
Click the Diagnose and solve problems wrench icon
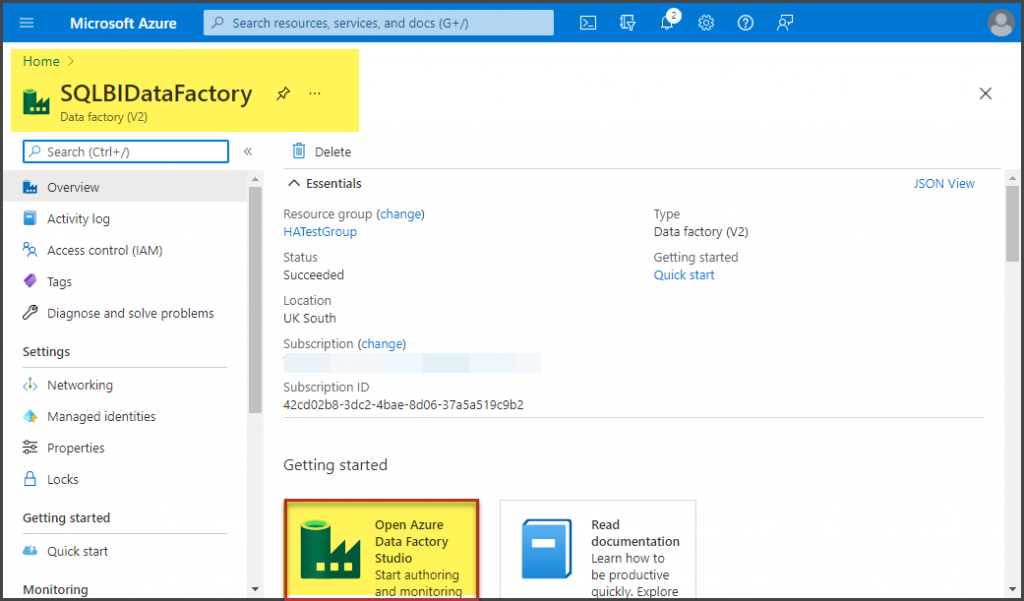30,313
